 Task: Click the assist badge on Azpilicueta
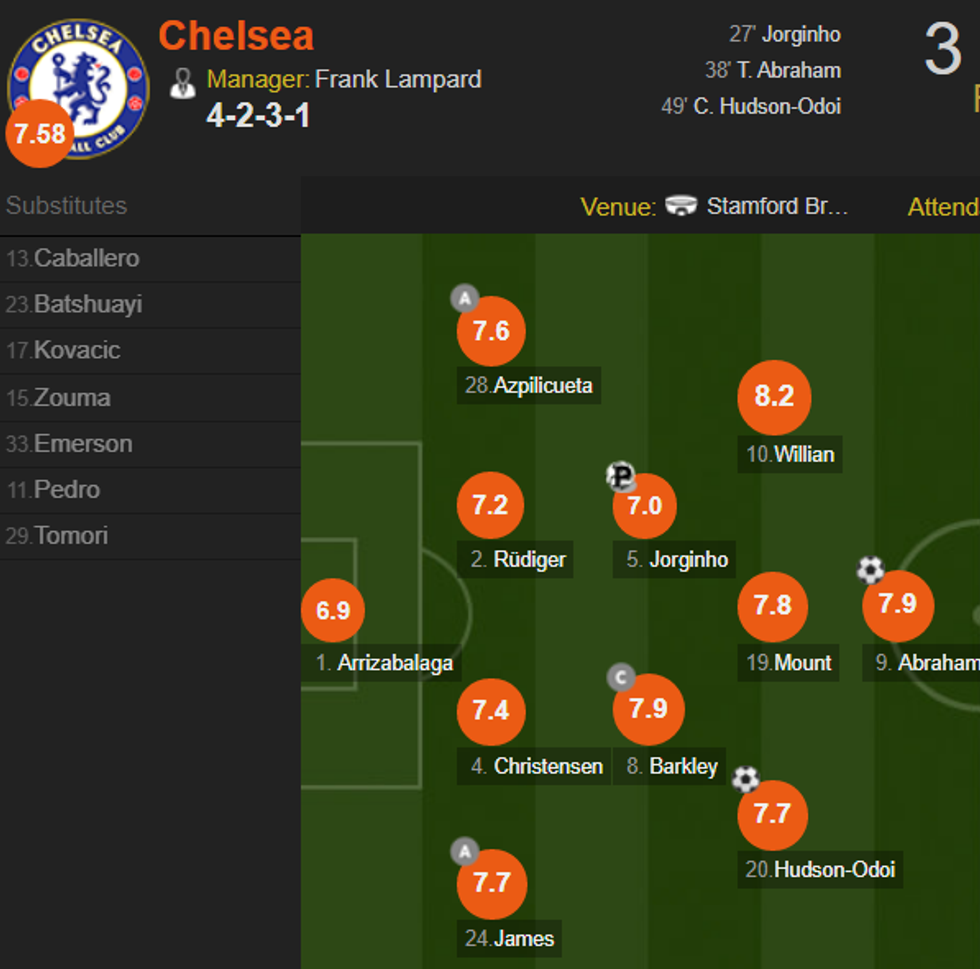[x=464, y=297]
